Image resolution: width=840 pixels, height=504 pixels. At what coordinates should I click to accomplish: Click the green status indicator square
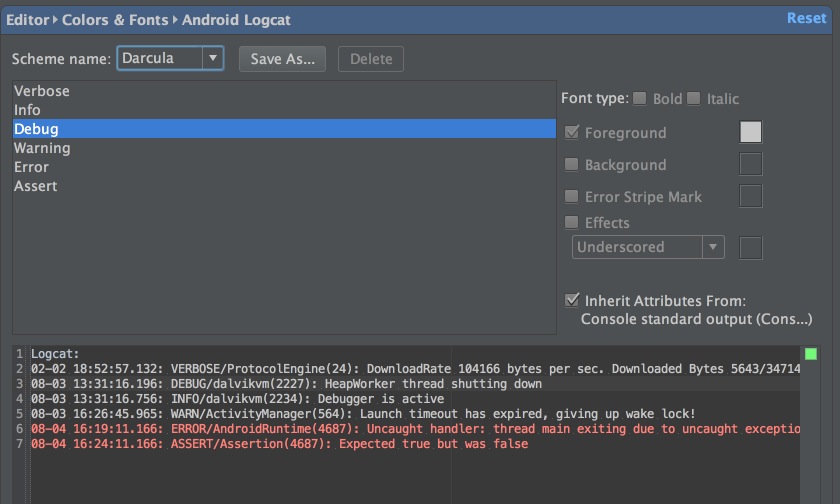(x=810, y=354)
